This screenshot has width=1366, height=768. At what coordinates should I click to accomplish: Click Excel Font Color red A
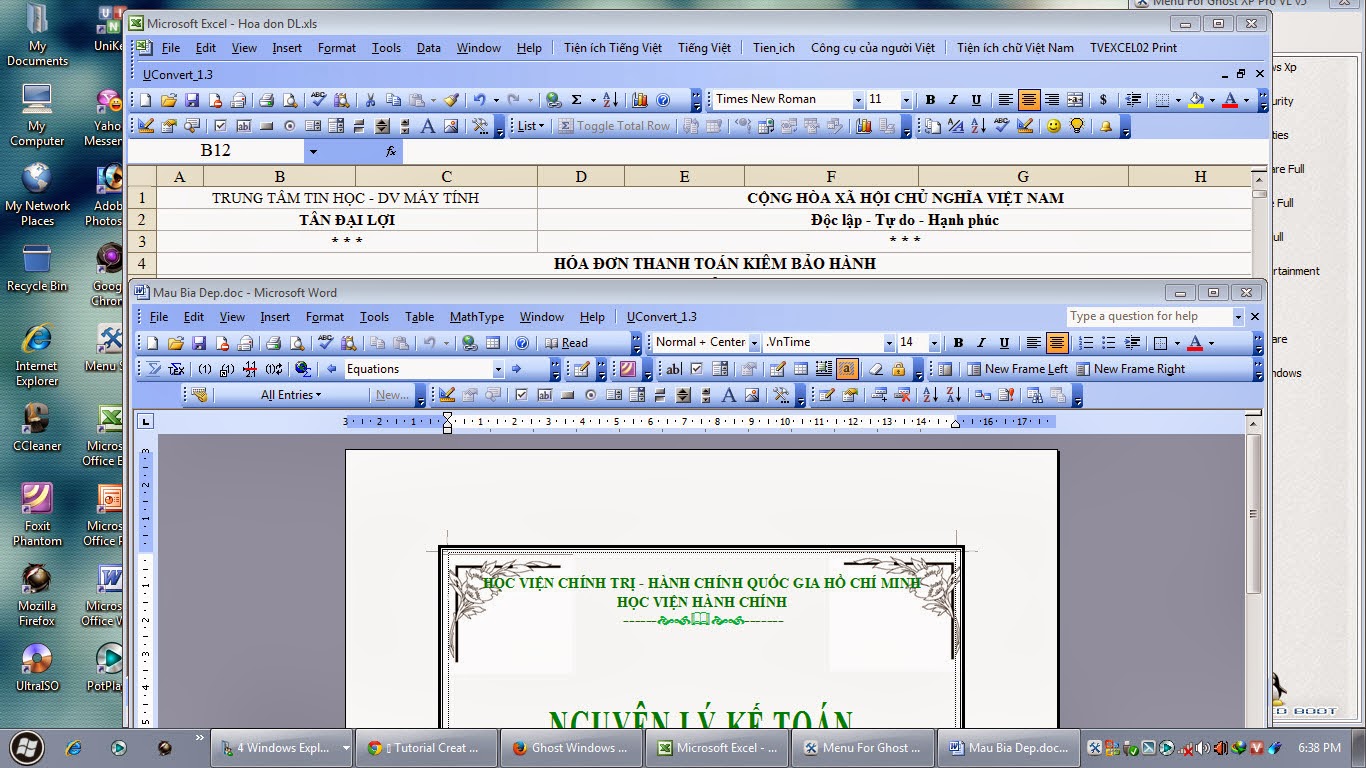[x=1230, y=100]
